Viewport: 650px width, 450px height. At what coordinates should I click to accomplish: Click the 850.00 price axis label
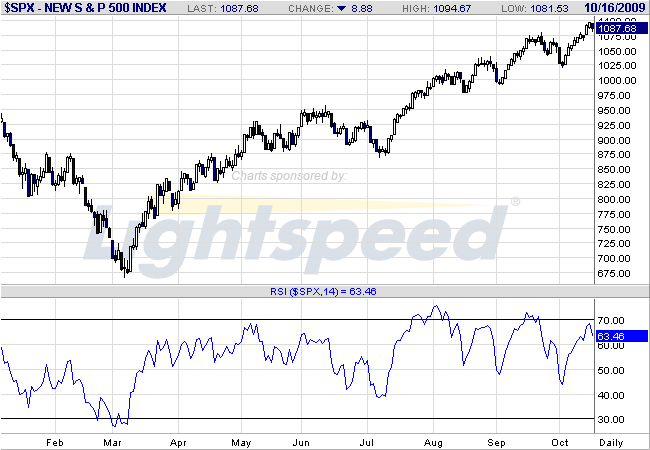(614, 169)
